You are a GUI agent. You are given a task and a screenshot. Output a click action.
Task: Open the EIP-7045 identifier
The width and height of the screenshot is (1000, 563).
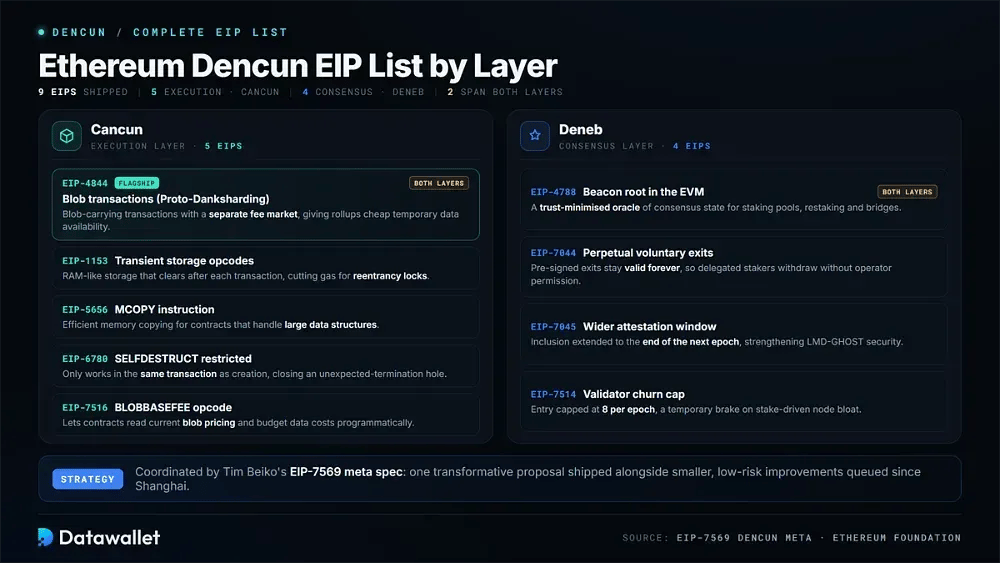pos(553,327)
